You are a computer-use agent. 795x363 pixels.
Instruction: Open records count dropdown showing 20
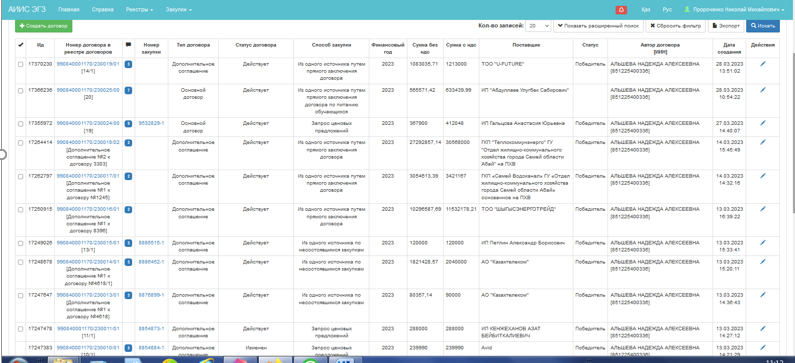pyautogui.click(x=538, y=25)
